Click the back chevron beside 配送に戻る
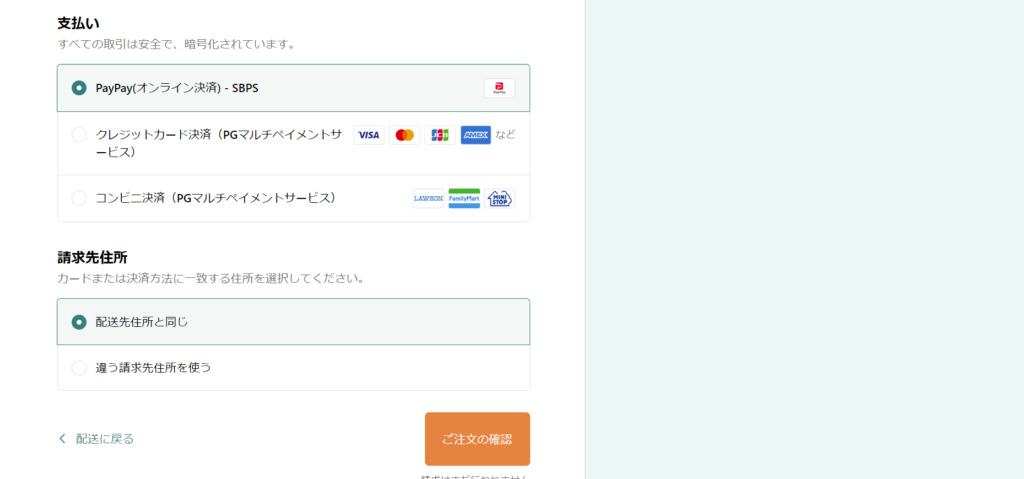Viewport: 1024px width, 479px height. (x=63, y=439)
